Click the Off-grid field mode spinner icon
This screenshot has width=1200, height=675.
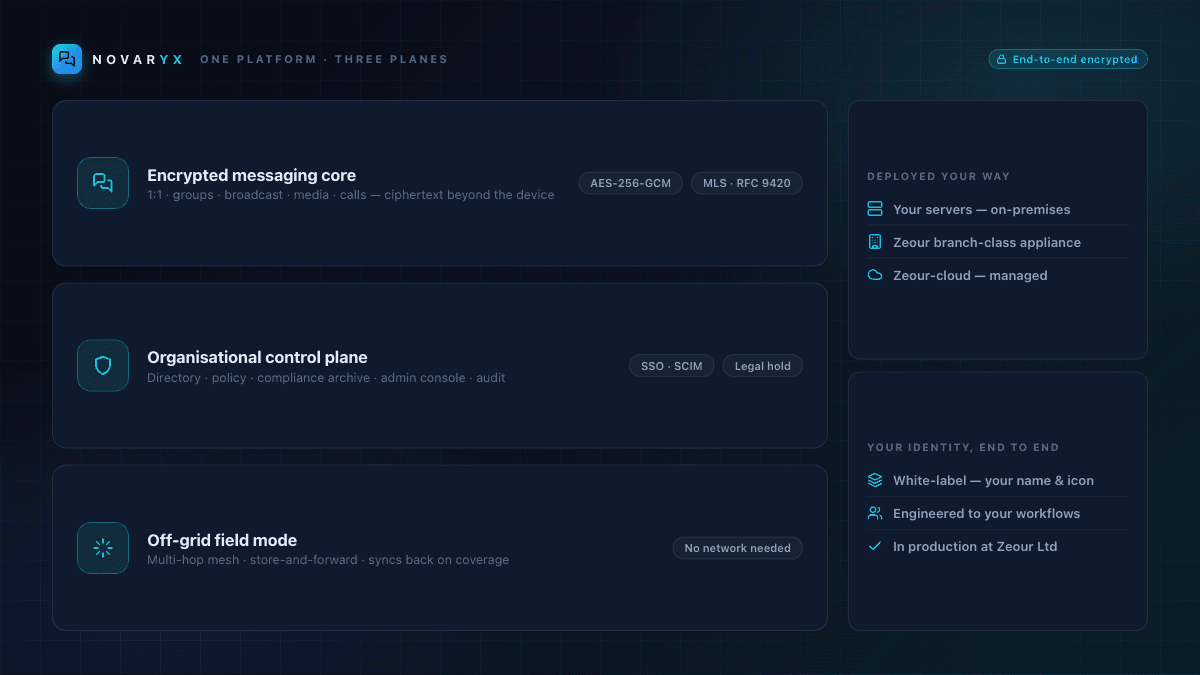tap(103, 548)
